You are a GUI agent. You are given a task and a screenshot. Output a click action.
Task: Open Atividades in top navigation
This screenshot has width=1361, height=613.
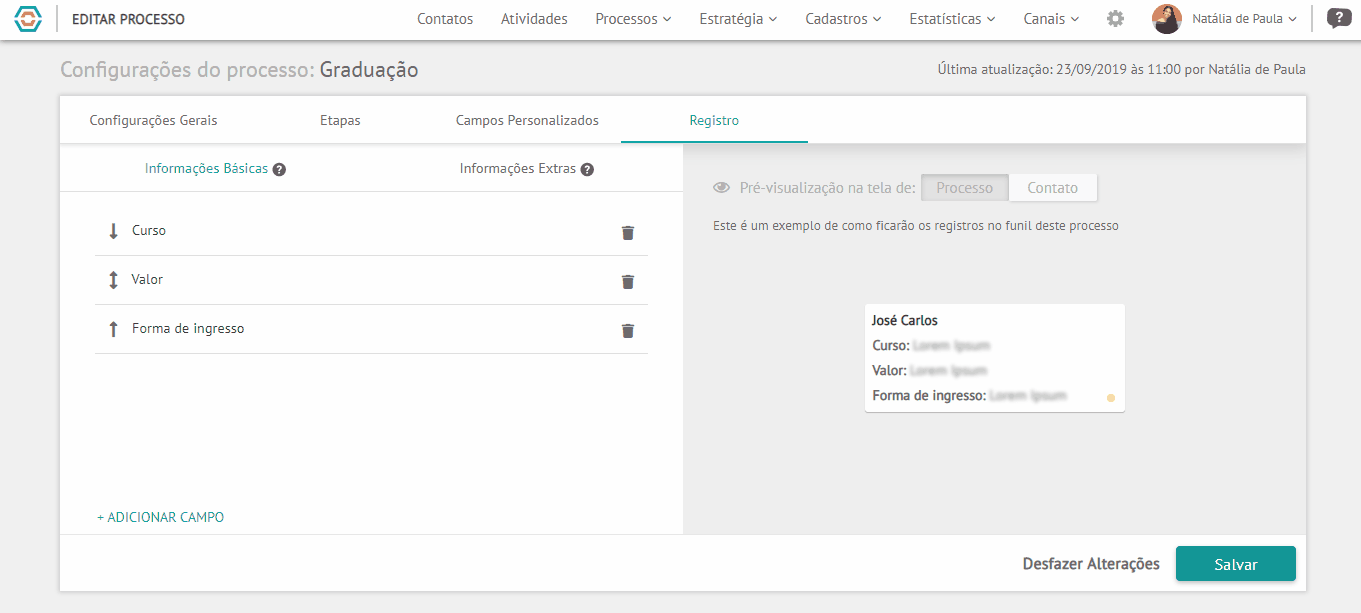tap(534, 19)
